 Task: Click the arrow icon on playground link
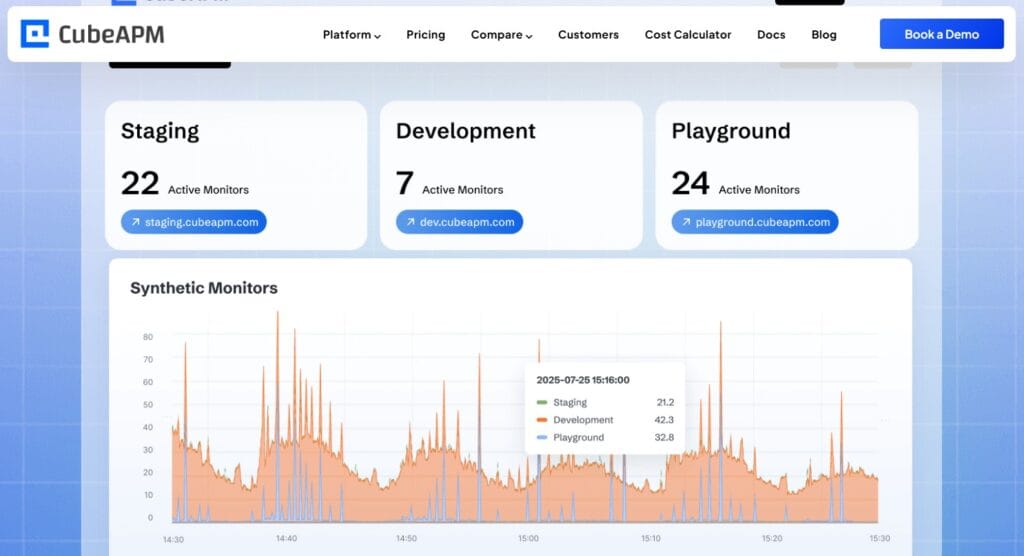[686, 222]
